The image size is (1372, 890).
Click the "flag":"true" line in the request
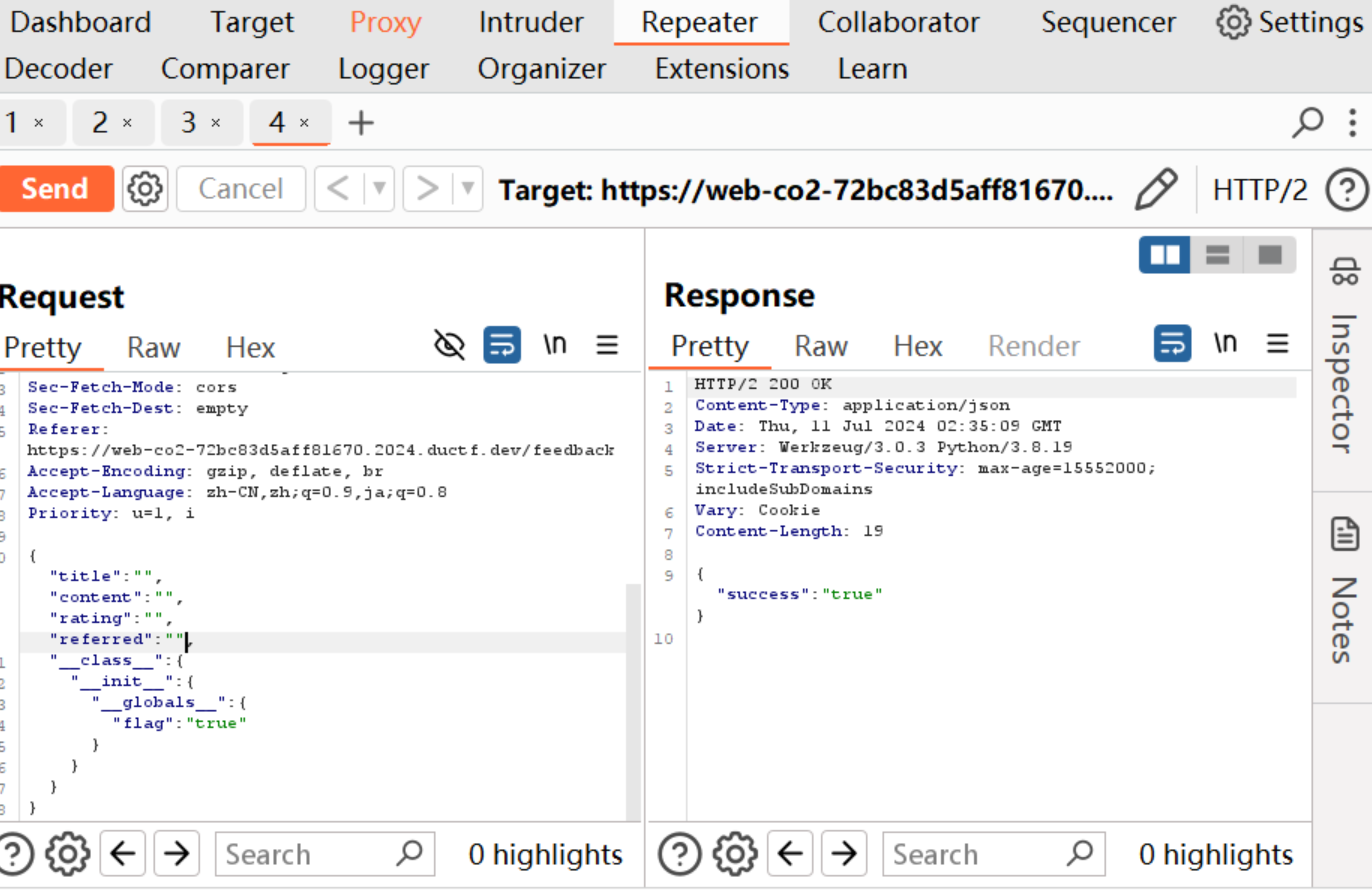pyautogui.click(x=179, y=723)
